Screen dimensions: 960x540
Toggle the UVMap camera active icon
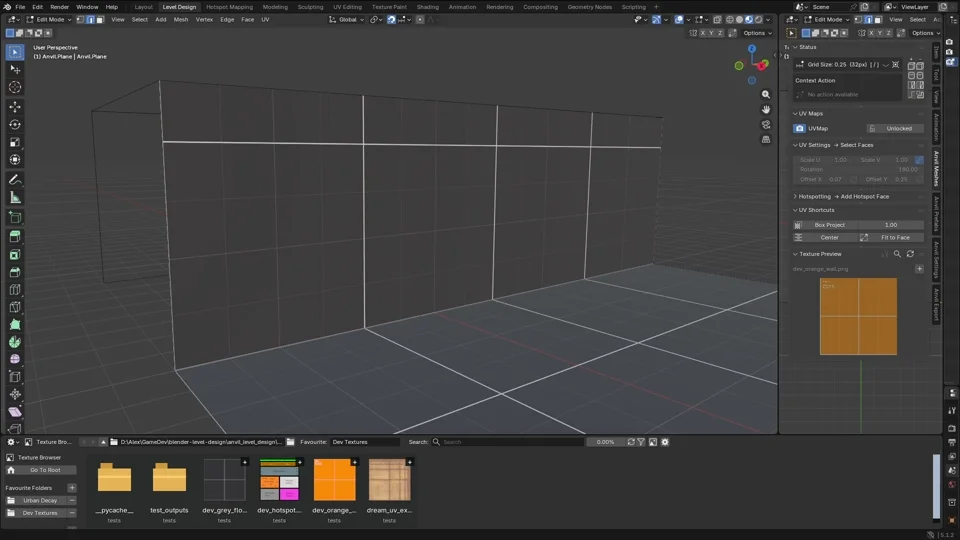(x=800, y=129)
